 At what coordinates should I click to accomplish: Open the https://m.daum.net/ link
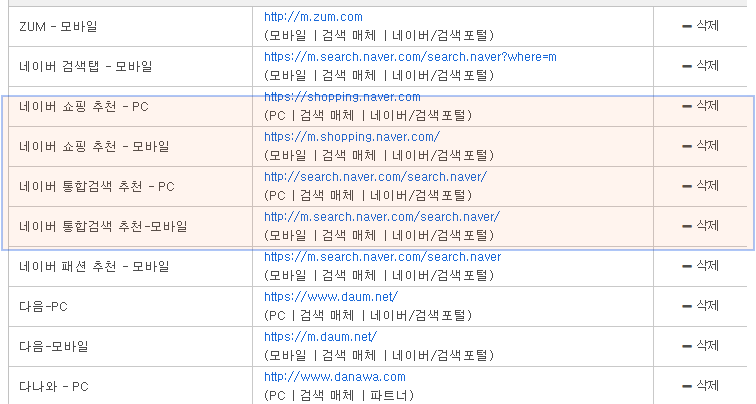[x=321, y=337]
